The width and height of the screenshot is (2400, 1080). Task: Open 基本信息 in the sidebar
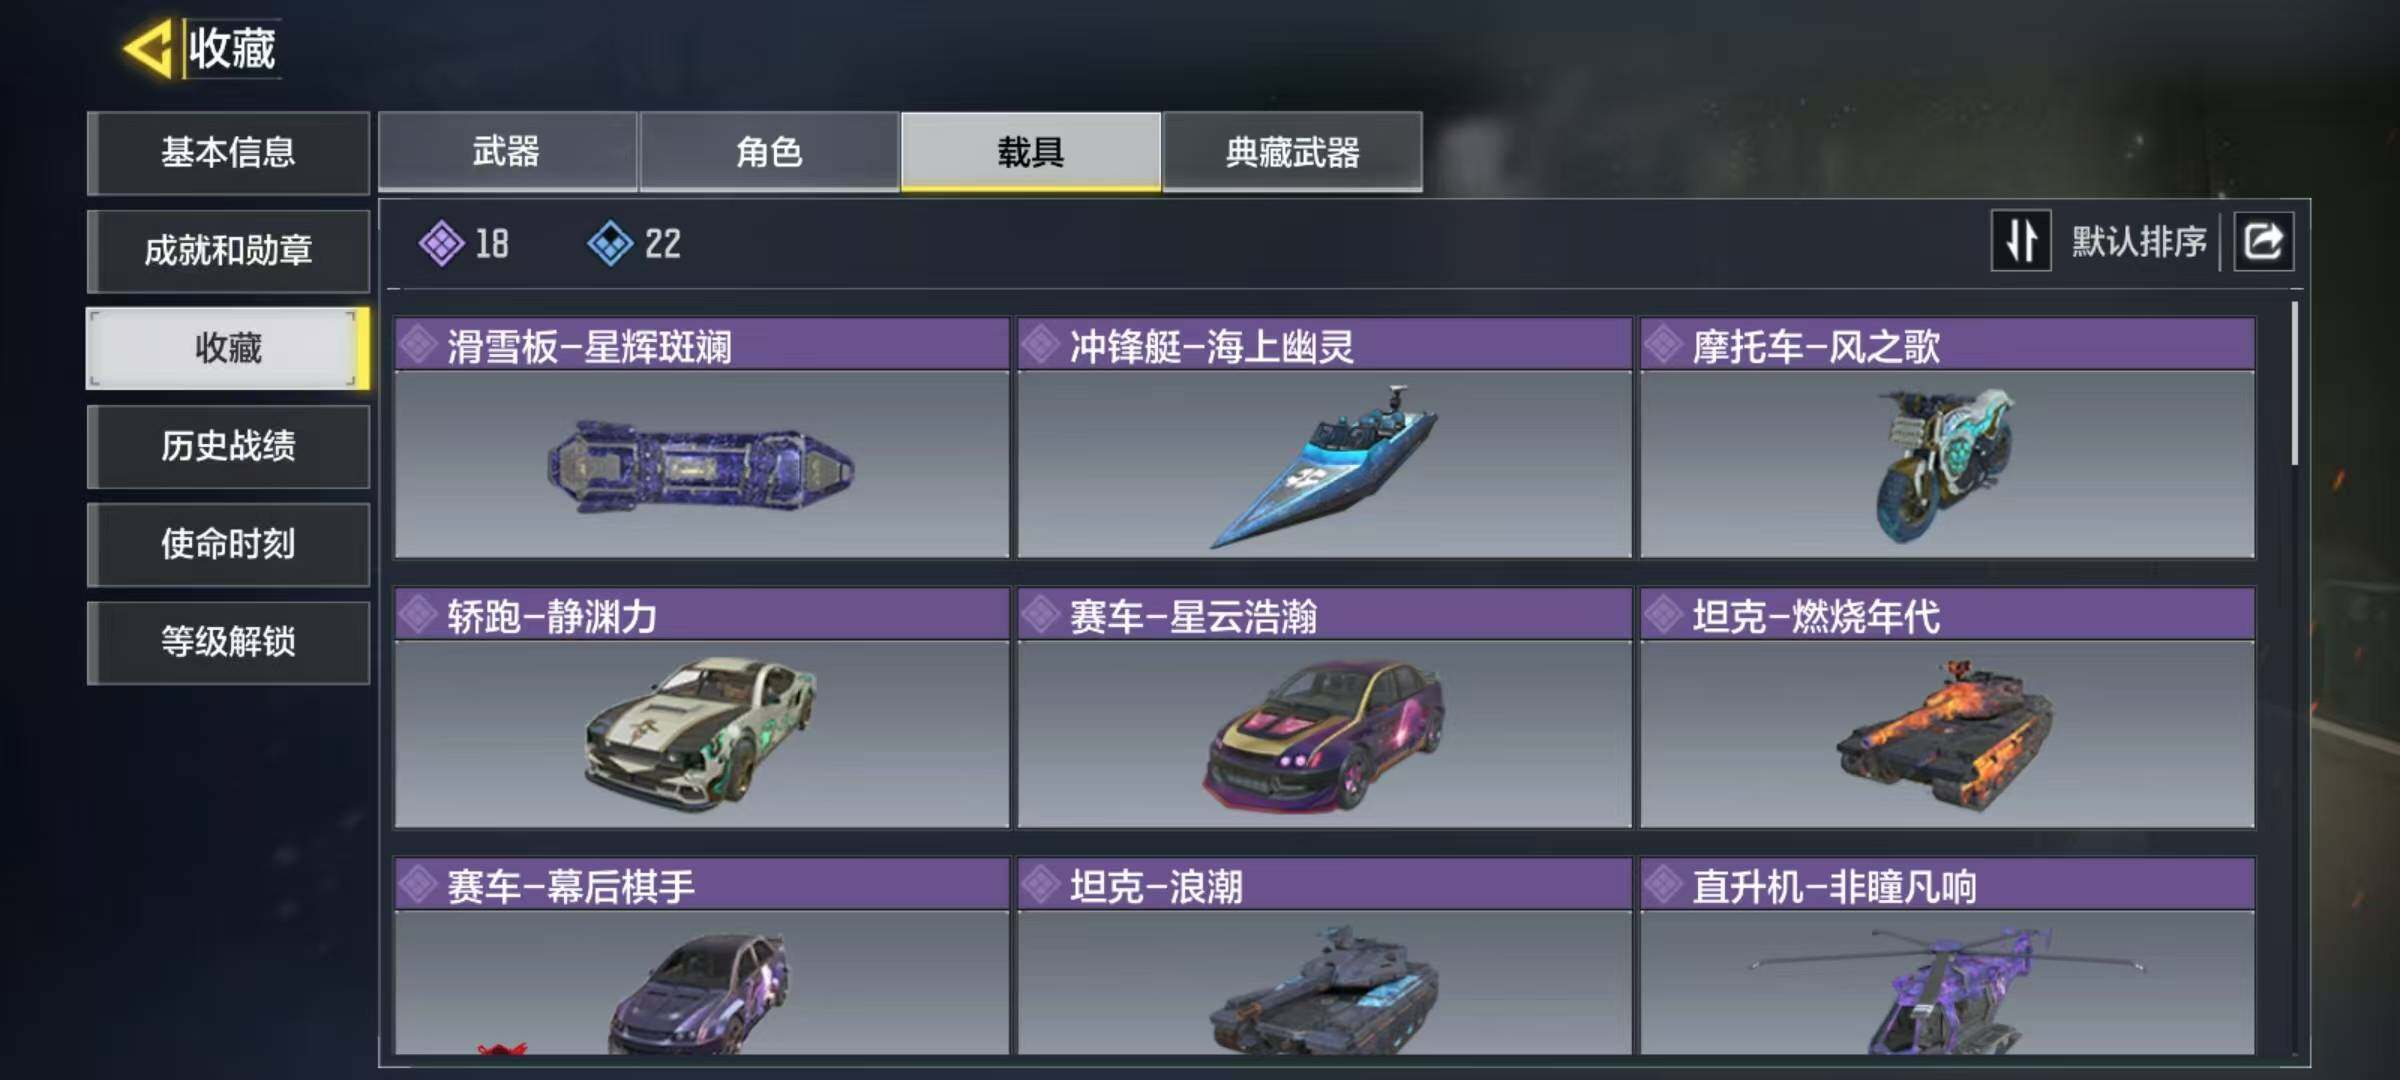click(228, 153)
